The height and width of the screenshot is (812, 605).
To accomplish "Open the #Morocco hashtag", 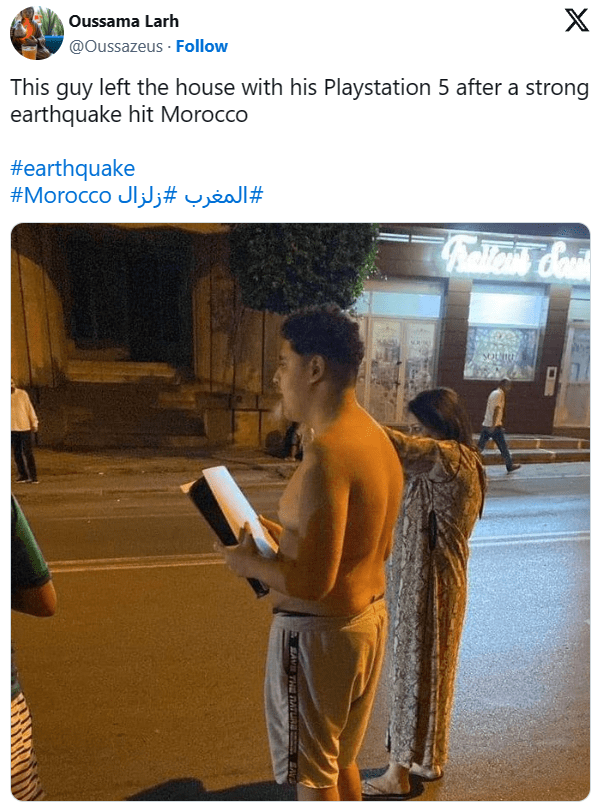I will [61, 196].
